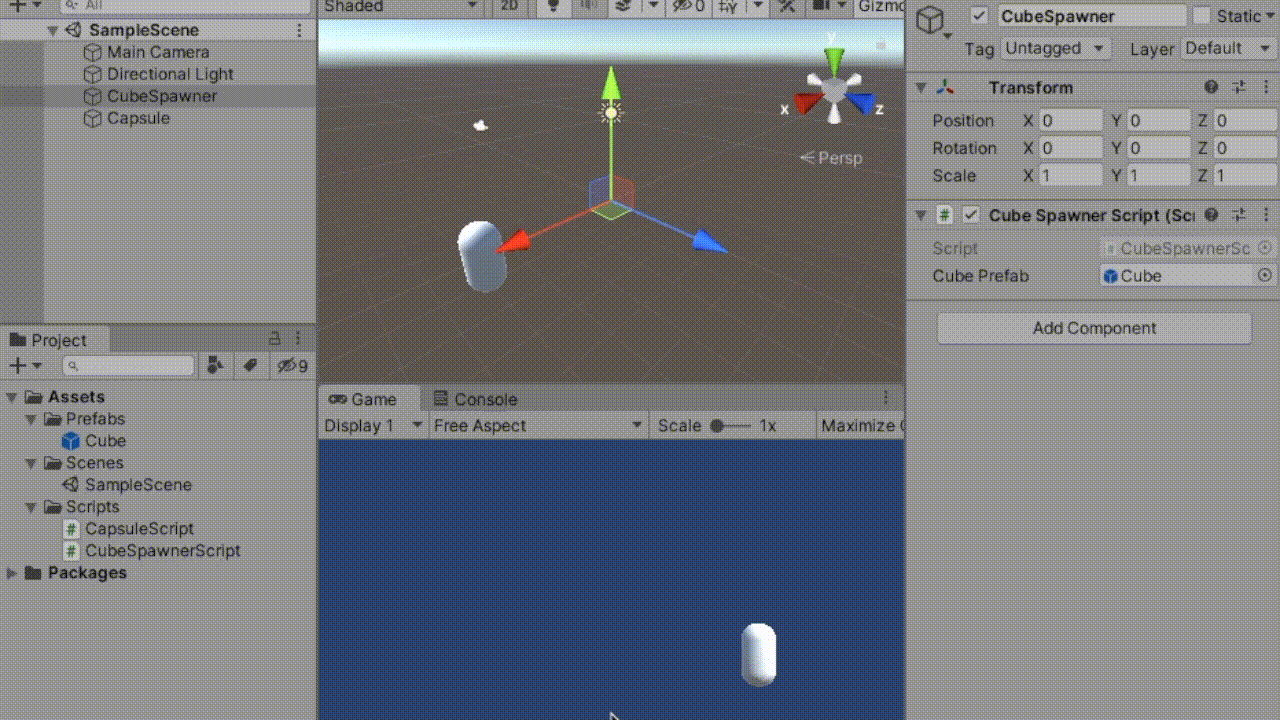The height and width of the screenshot is (720, 1280).
Task: Click the Cube Spawner Script help icon
Action: 1211,215
